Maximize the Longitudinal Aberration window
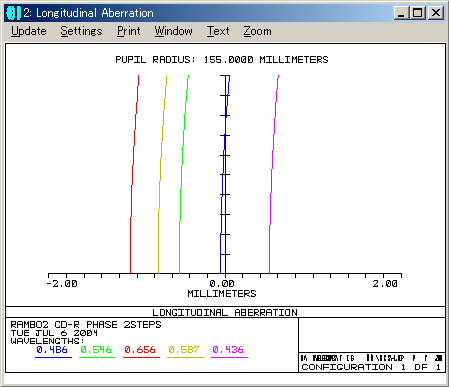This screenshot has height=387, width=449. click(418, 13)
